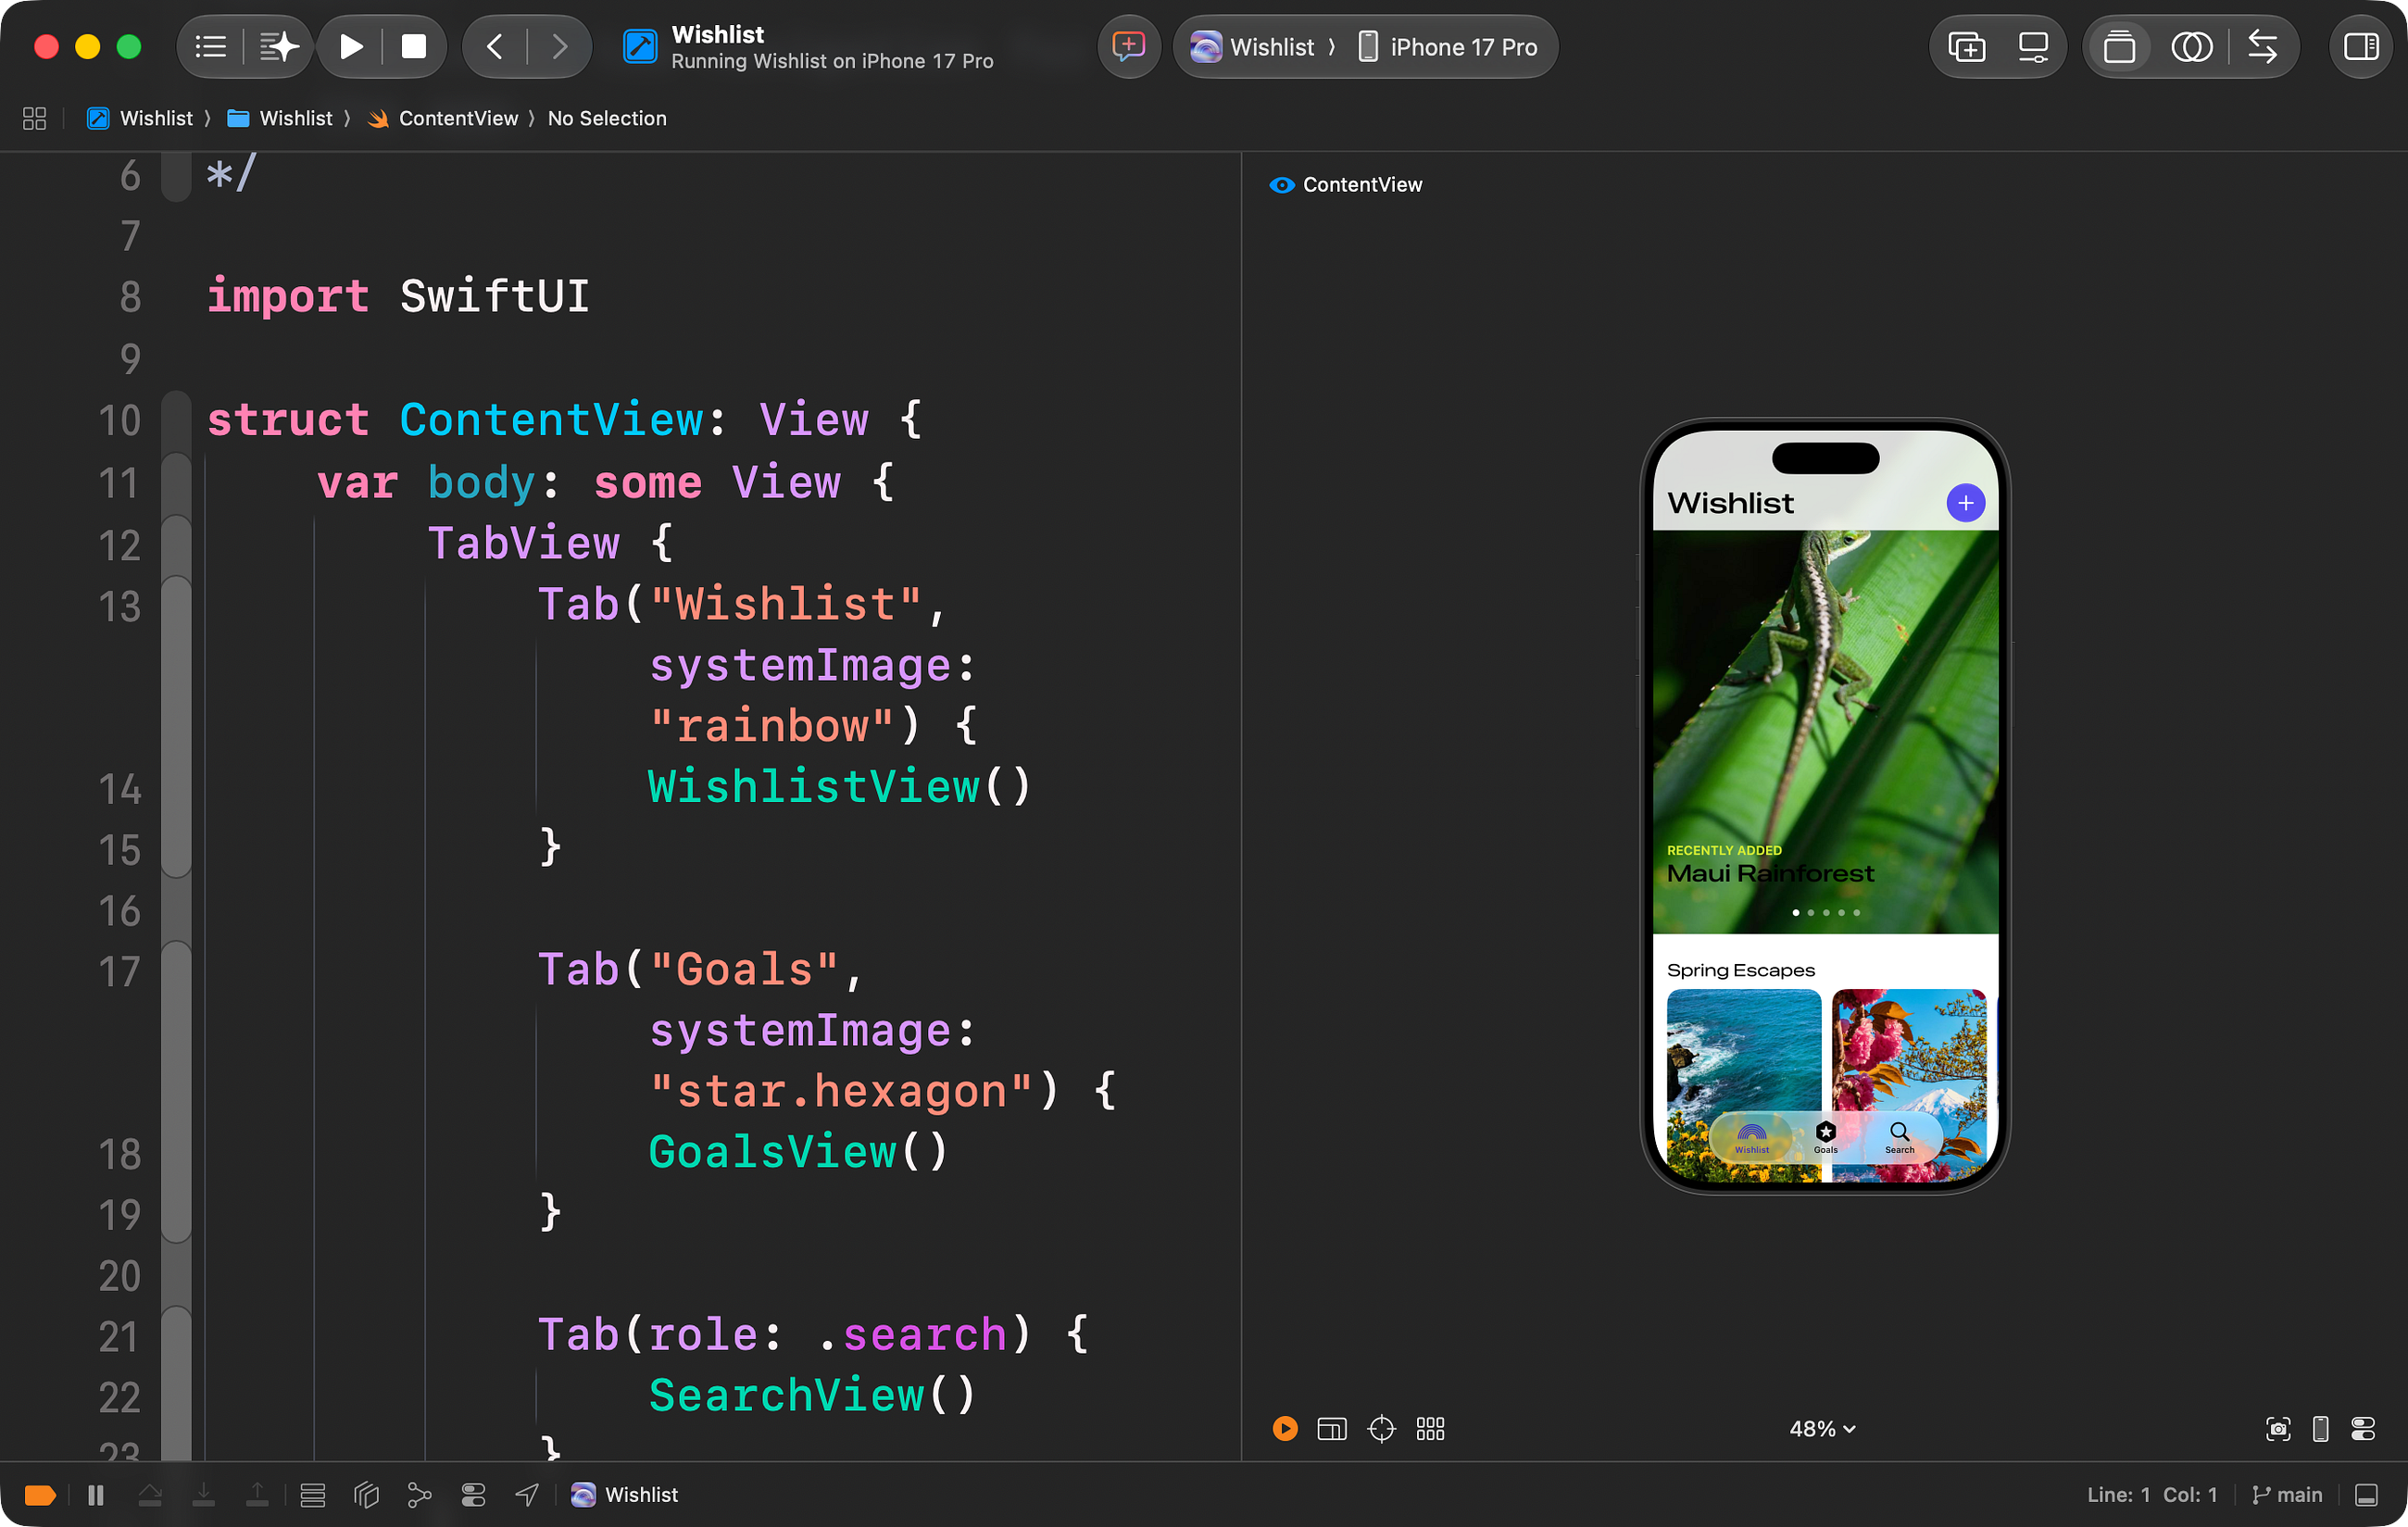
Task: Open ContentView file in jump bar
Action: click(443, 118)
